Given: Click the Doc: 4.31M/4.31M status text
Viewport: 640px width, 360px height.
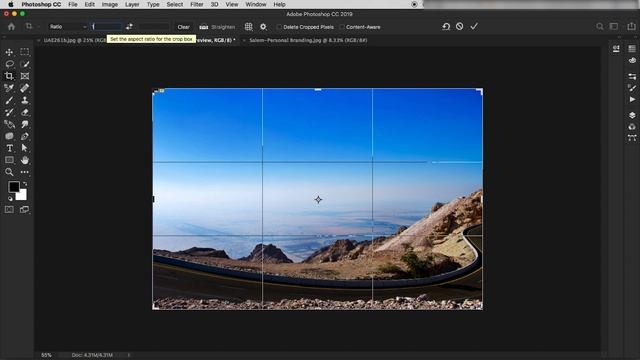Looking at the screenshot, I should click(x=92, y=355).
